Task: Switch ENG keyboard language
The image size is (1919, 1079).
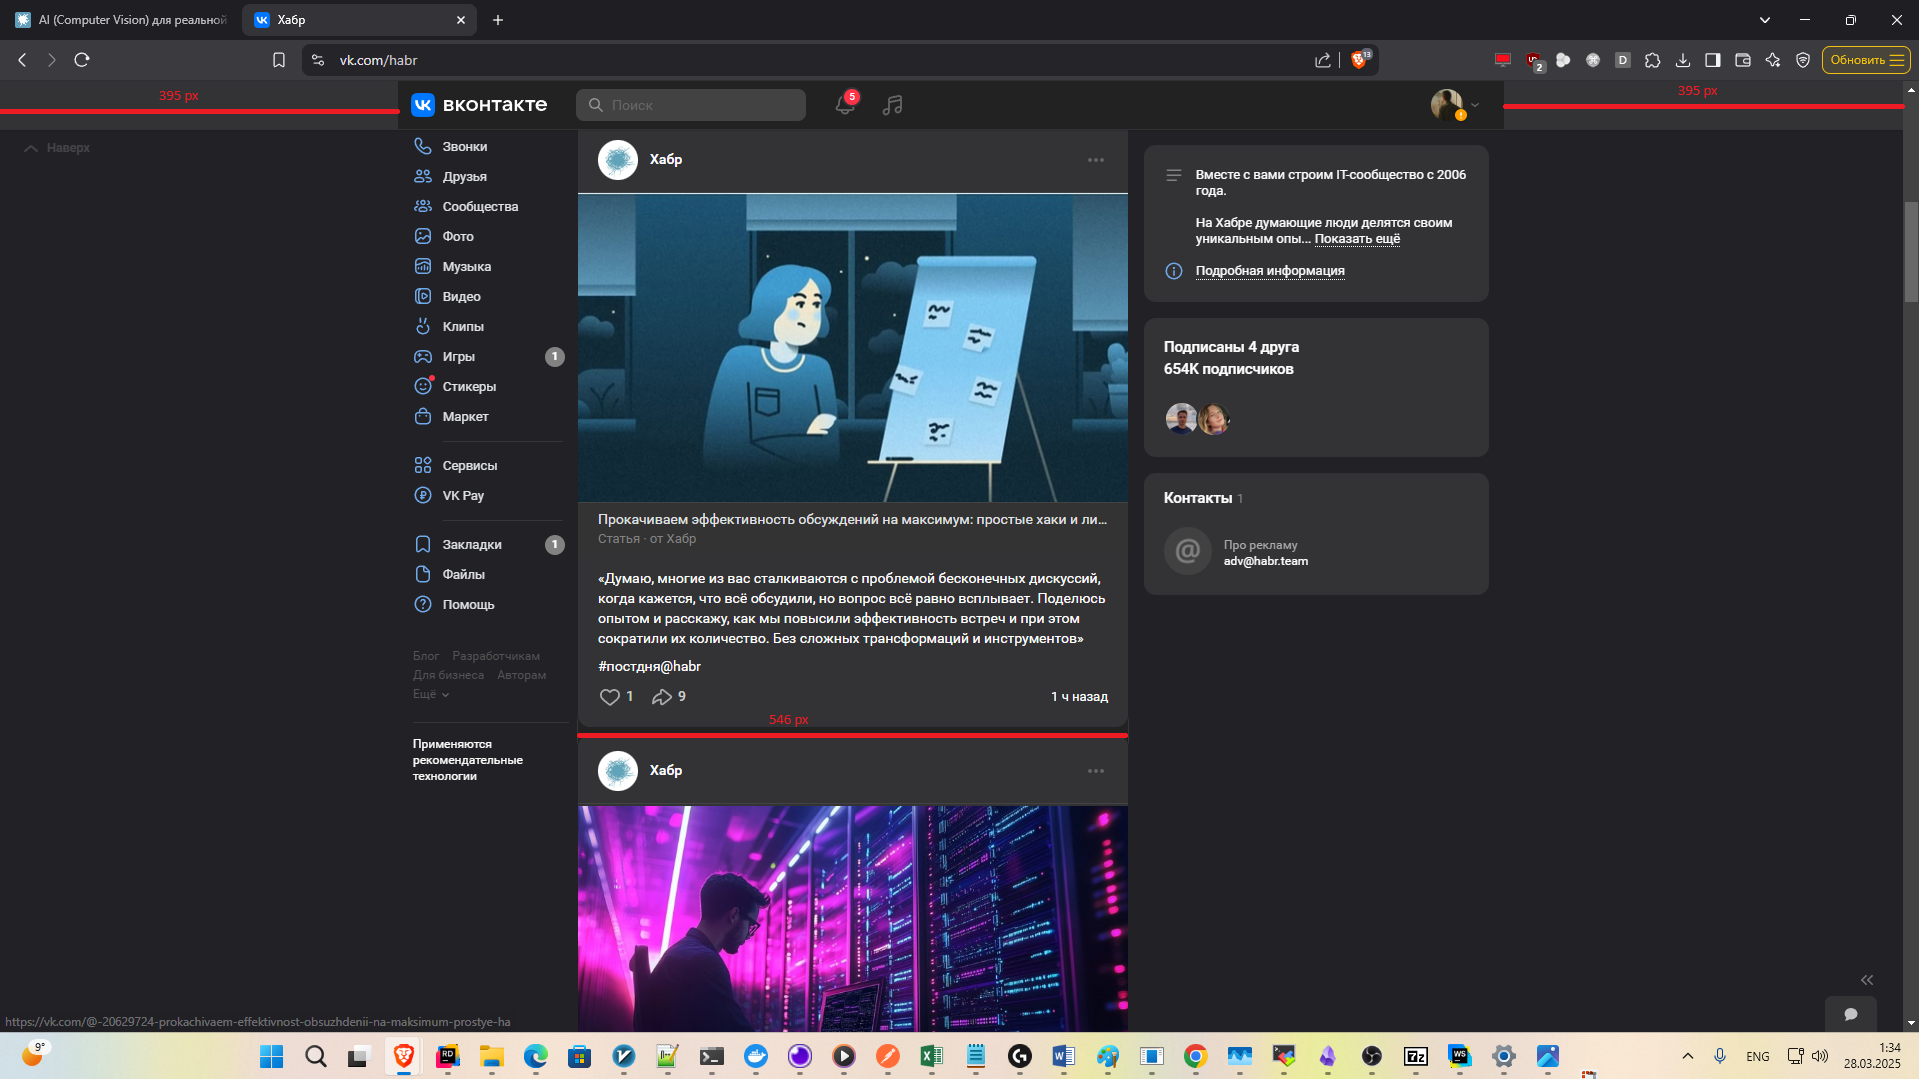Action: 1758,1056
